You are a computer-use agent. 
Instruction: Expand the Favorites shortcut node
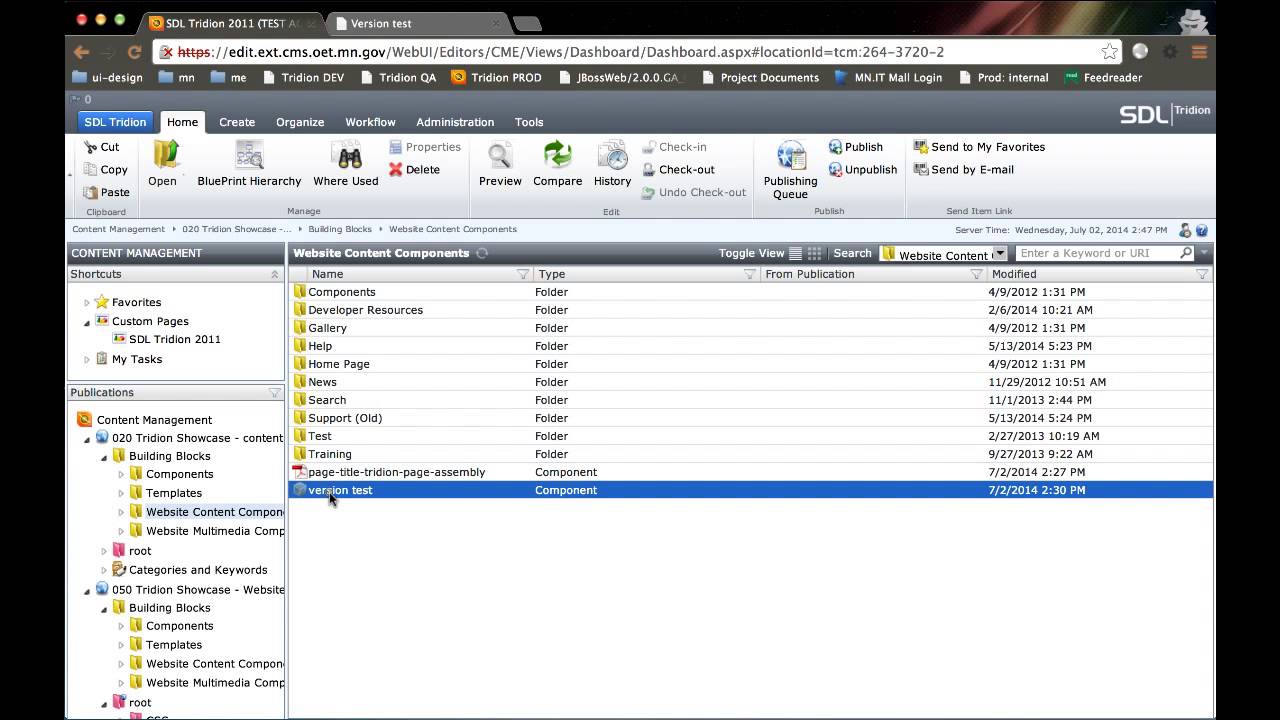coord(87,302)
